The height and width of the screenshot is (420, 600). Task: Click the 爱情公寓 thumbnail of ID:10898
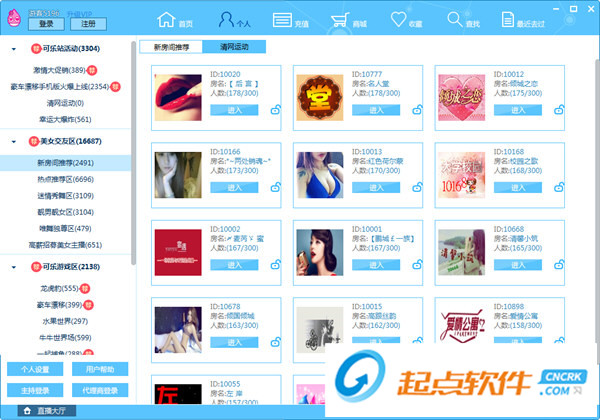[461, 327]
